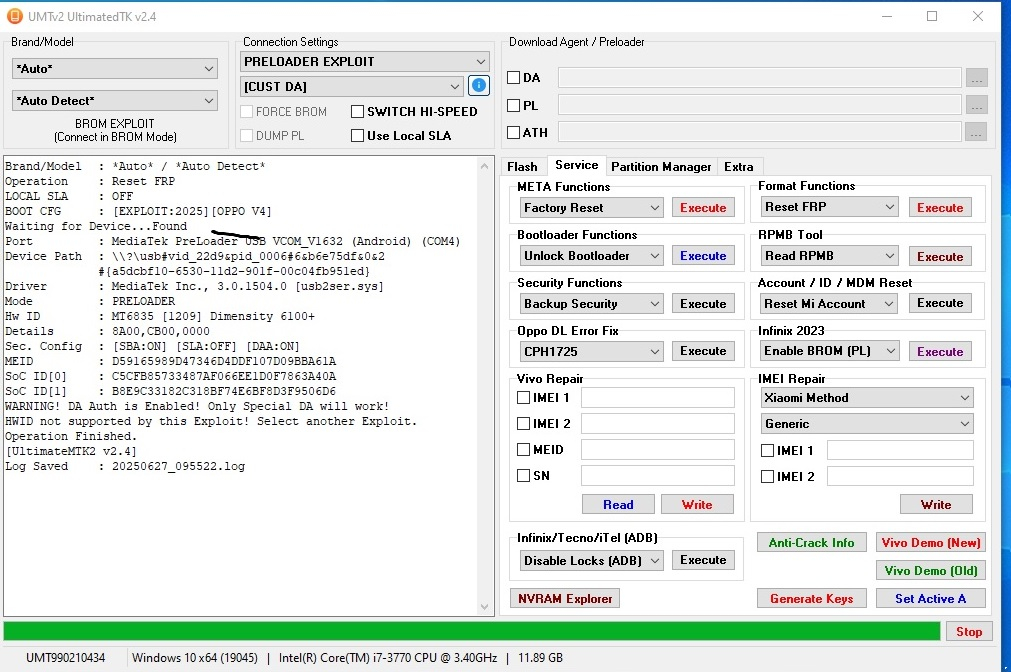Enable the ATH checkbox
The width and height of the screenshot is (1011, 672).
pyautogui.click(x=514, y=132)
